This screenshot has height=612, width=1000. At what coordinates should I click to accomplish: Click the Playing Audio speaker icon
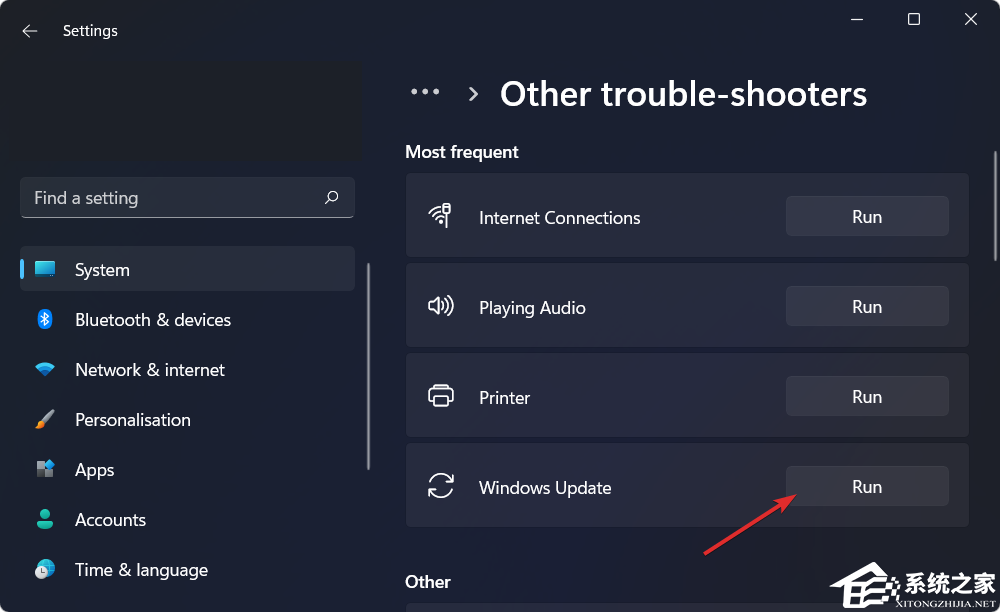click(x=440, y=306)
